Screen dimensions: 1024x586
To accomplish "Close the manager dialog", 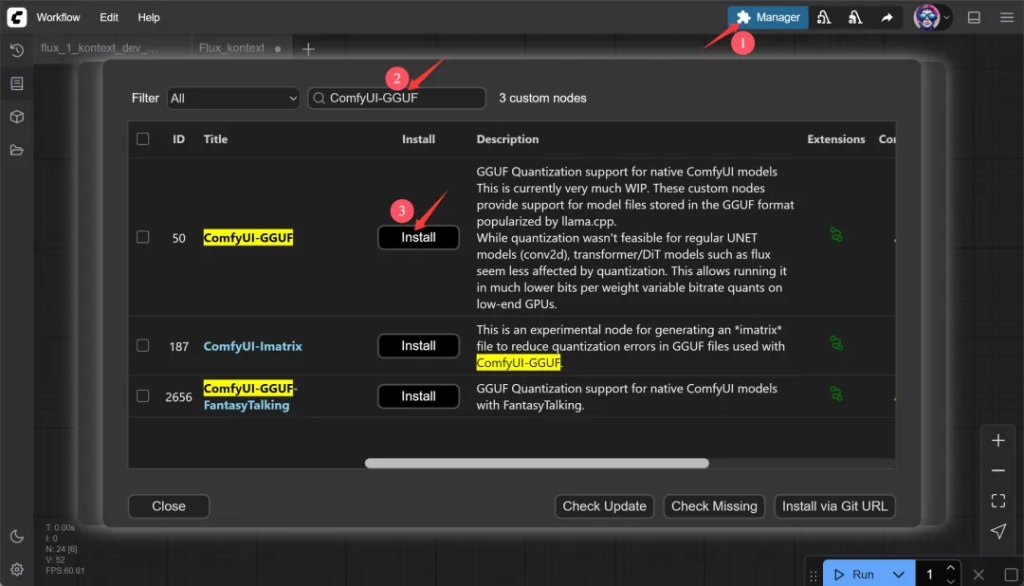I will click(168, 506).
